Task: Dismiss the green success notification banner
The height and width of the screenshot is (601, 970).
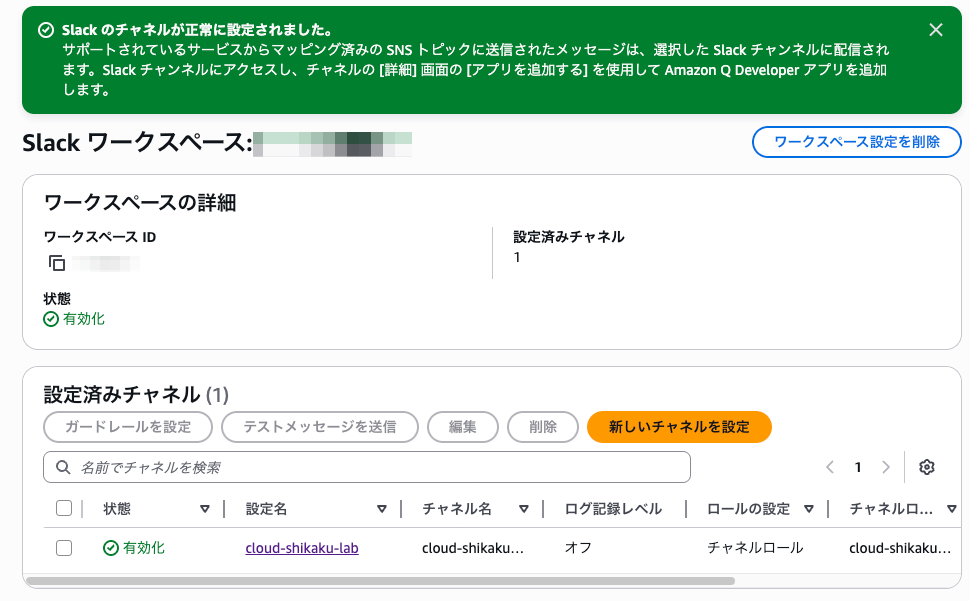Action: [x=935, y=30]
